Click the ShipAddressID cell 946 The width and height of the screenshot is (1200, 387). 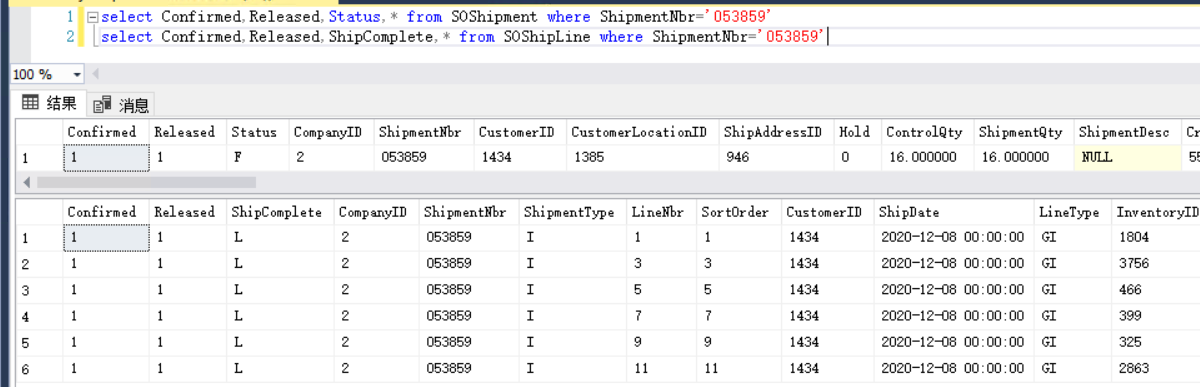point(775,158)
